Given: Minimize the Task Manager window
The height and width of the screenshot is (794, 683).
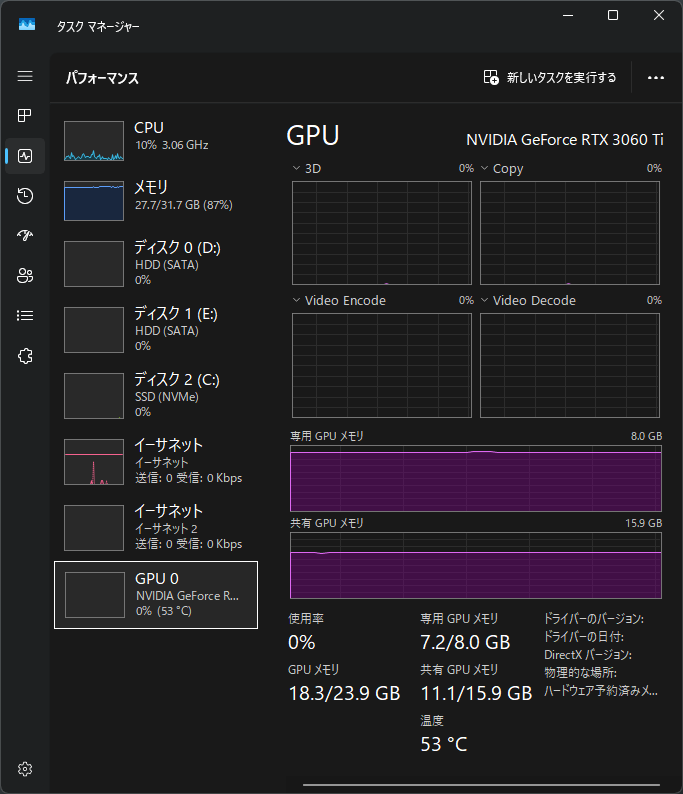Looking at the screenshot, I should click(568, 15).
